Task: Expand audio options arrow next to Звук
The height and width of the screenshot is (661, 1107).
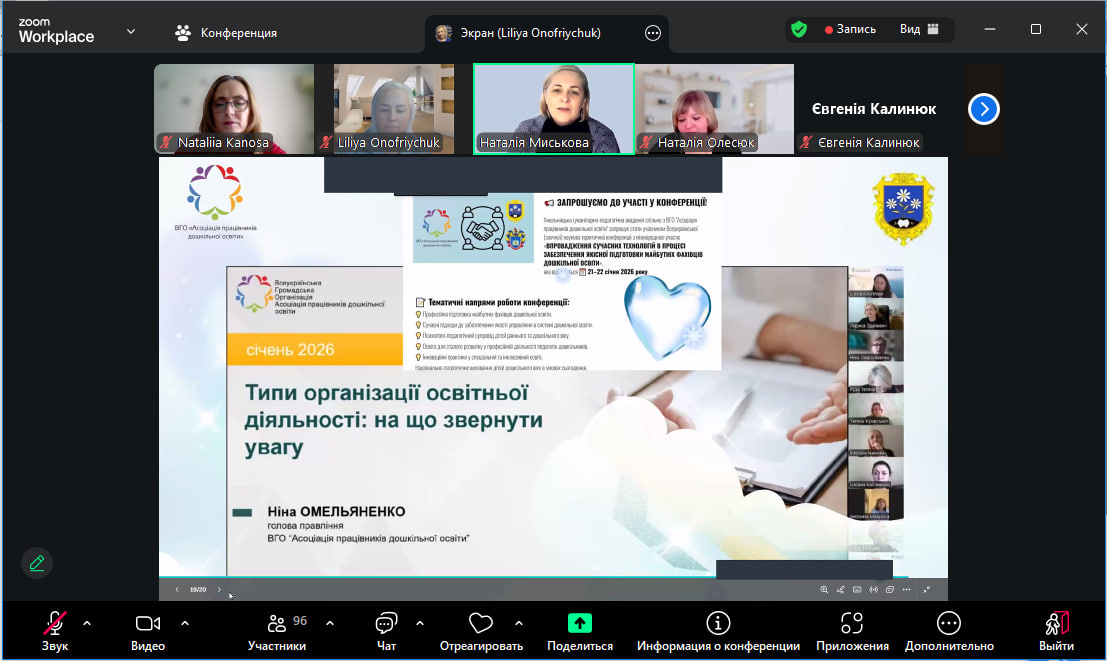Action: pyautogui.click(x=87, y=623)
